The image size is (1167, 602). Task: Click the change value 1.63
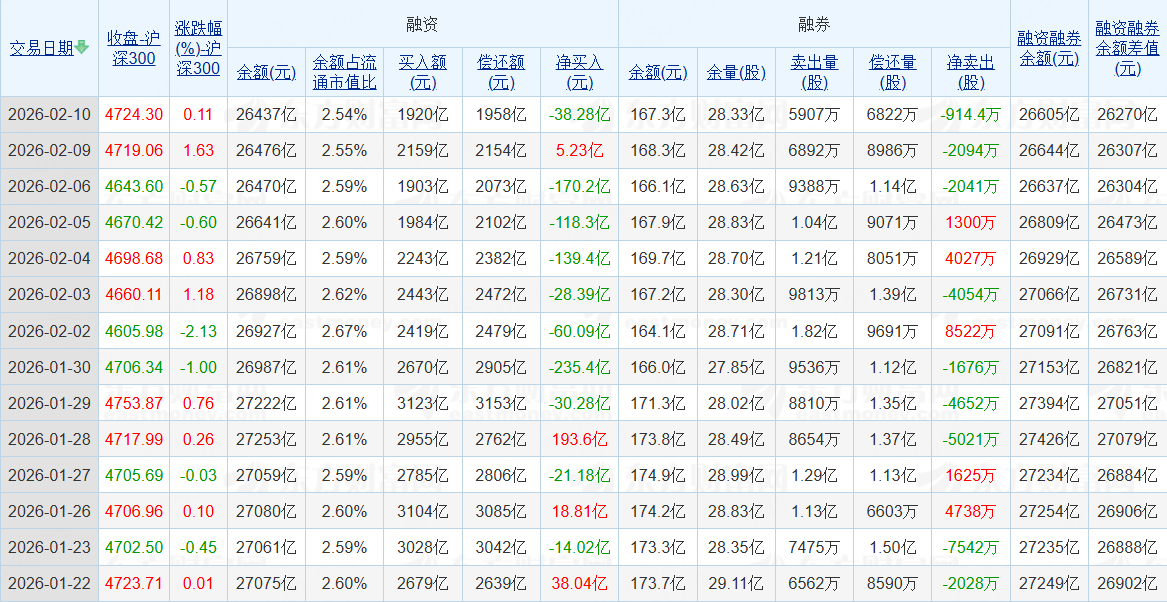(x=198, y=150)
